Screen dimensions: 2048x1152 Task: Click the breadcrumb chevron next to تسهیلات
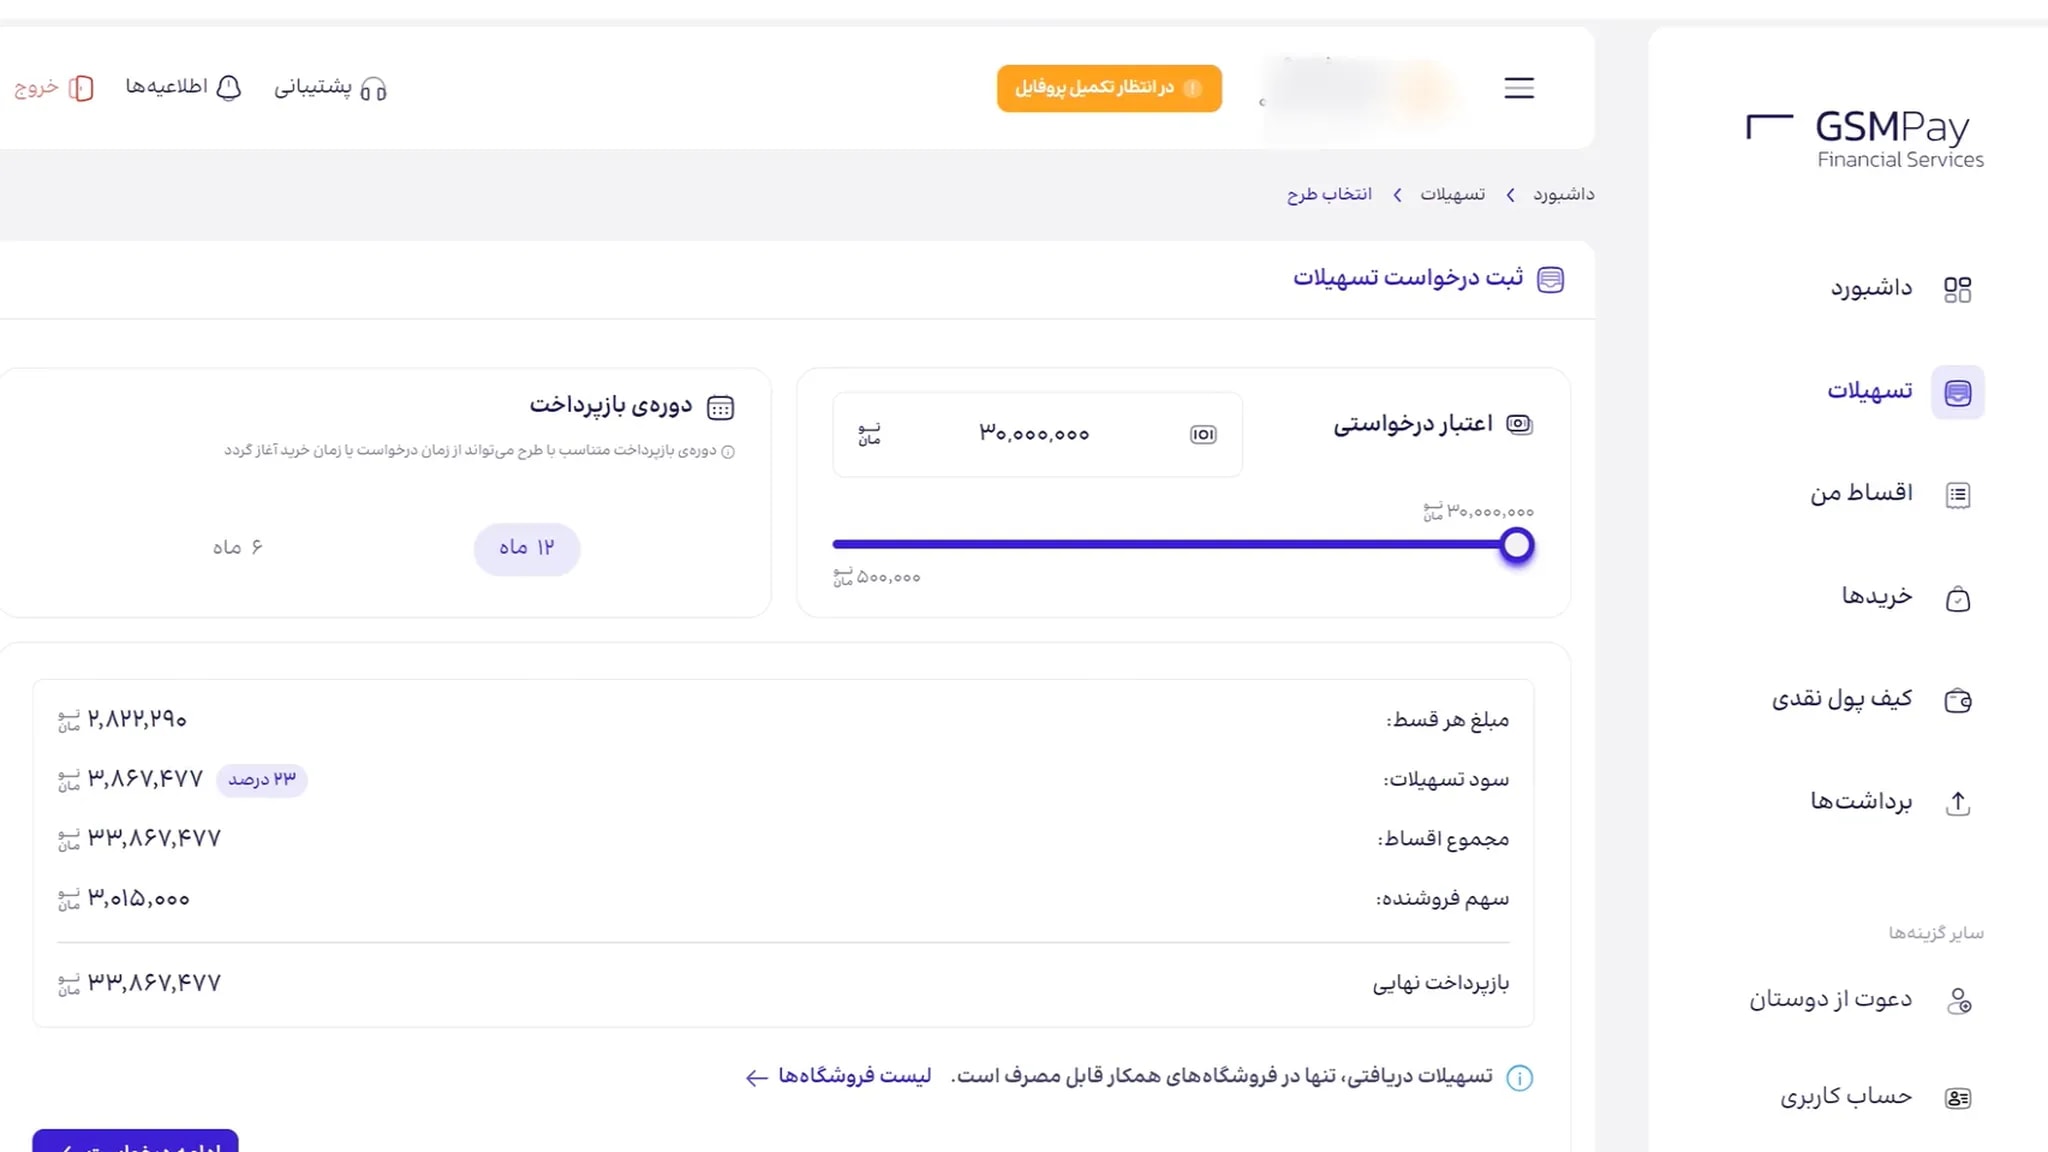tap(1397, 194)
